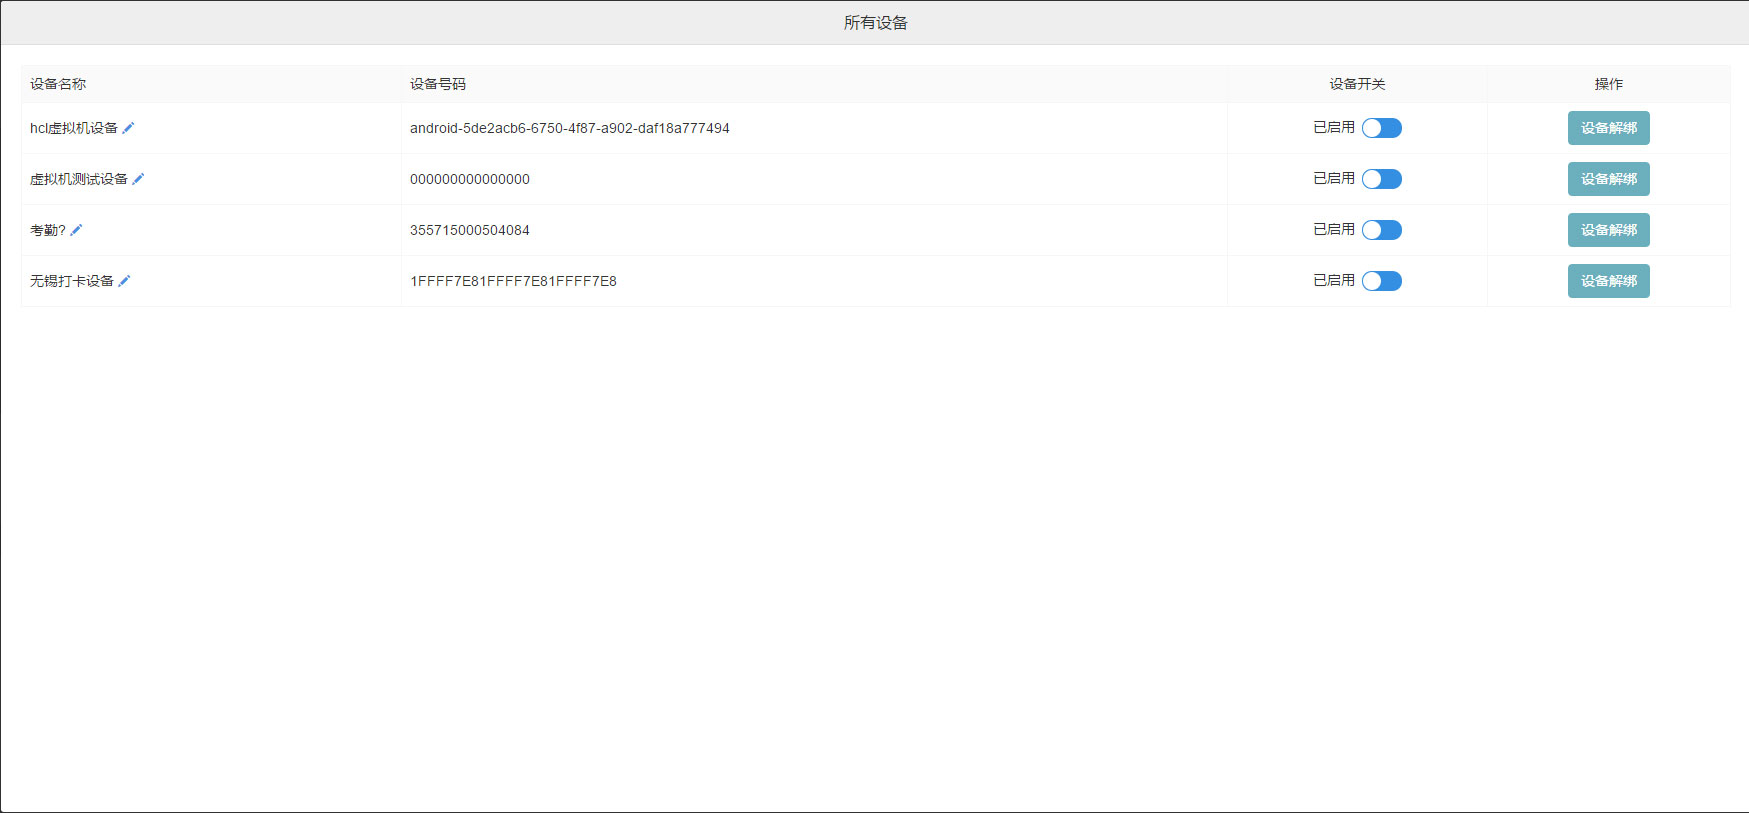Screen dimensions: 1749x813
Task: Click the 所有设备 page title
Action: [x=875, y=23]
